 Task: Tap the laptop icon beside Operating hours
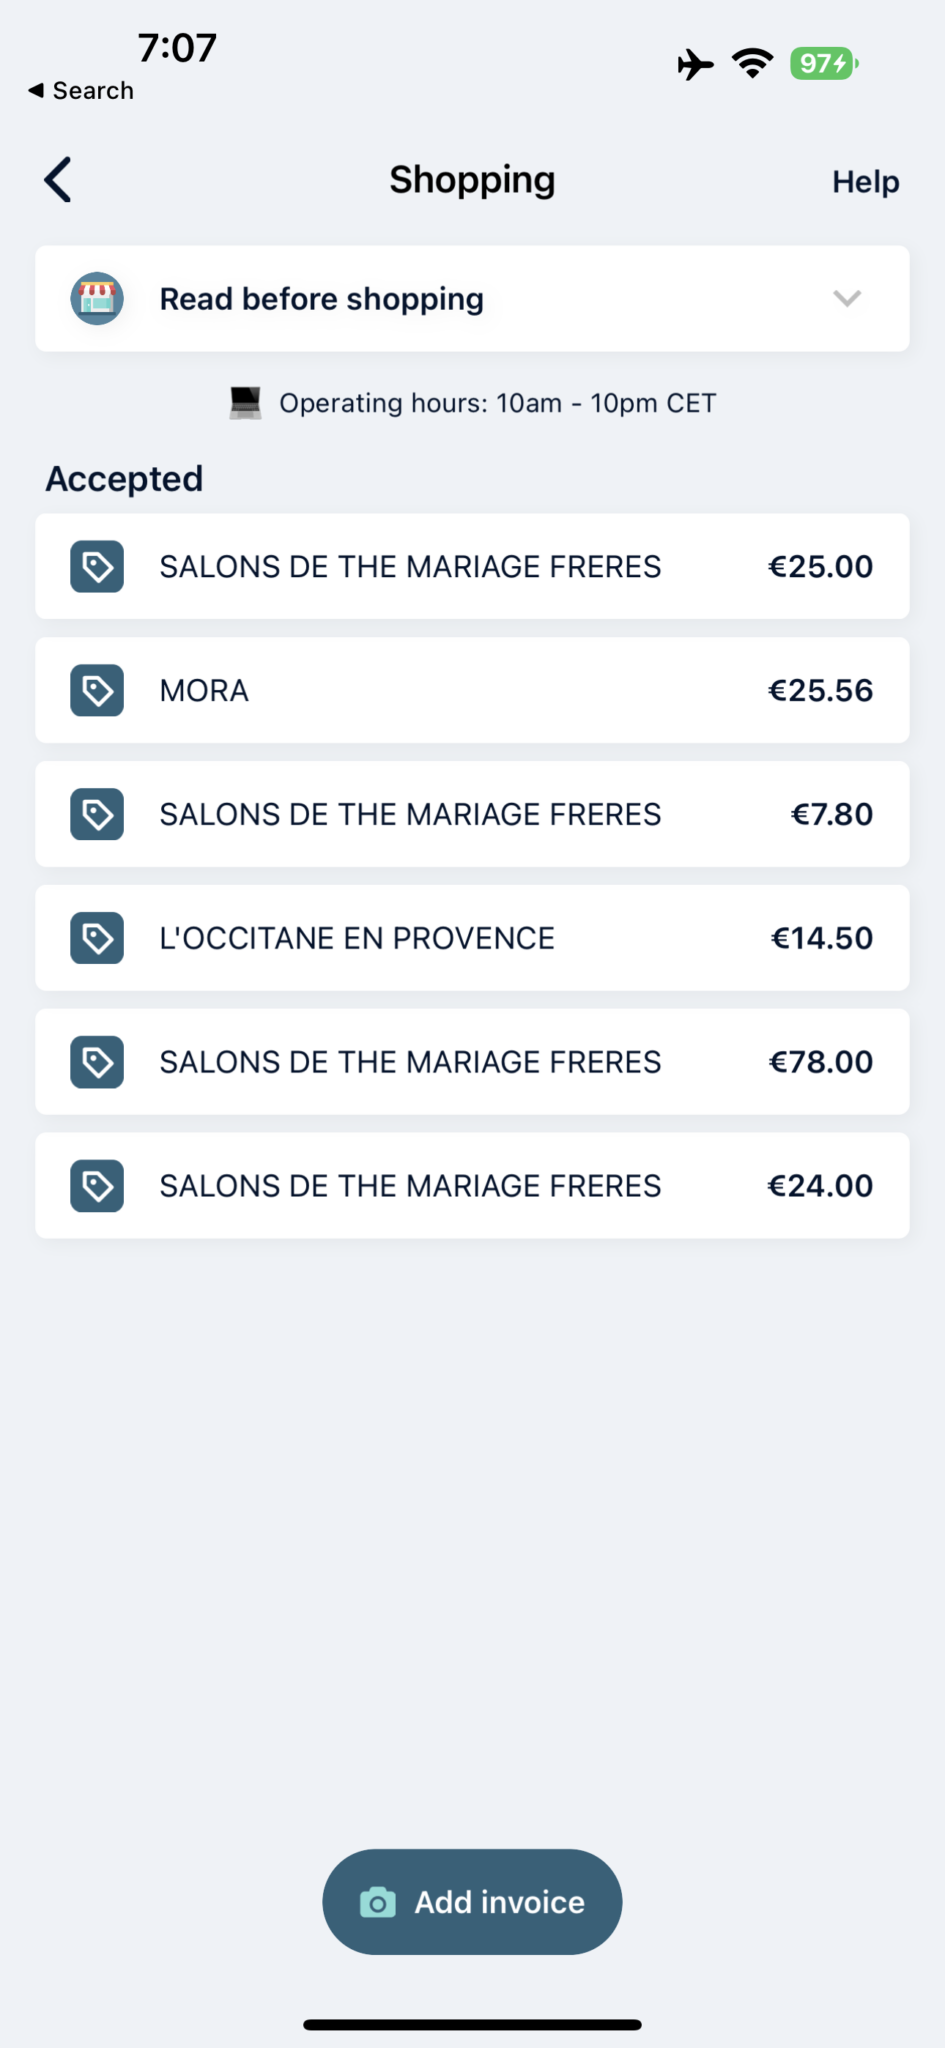[245, 403]
